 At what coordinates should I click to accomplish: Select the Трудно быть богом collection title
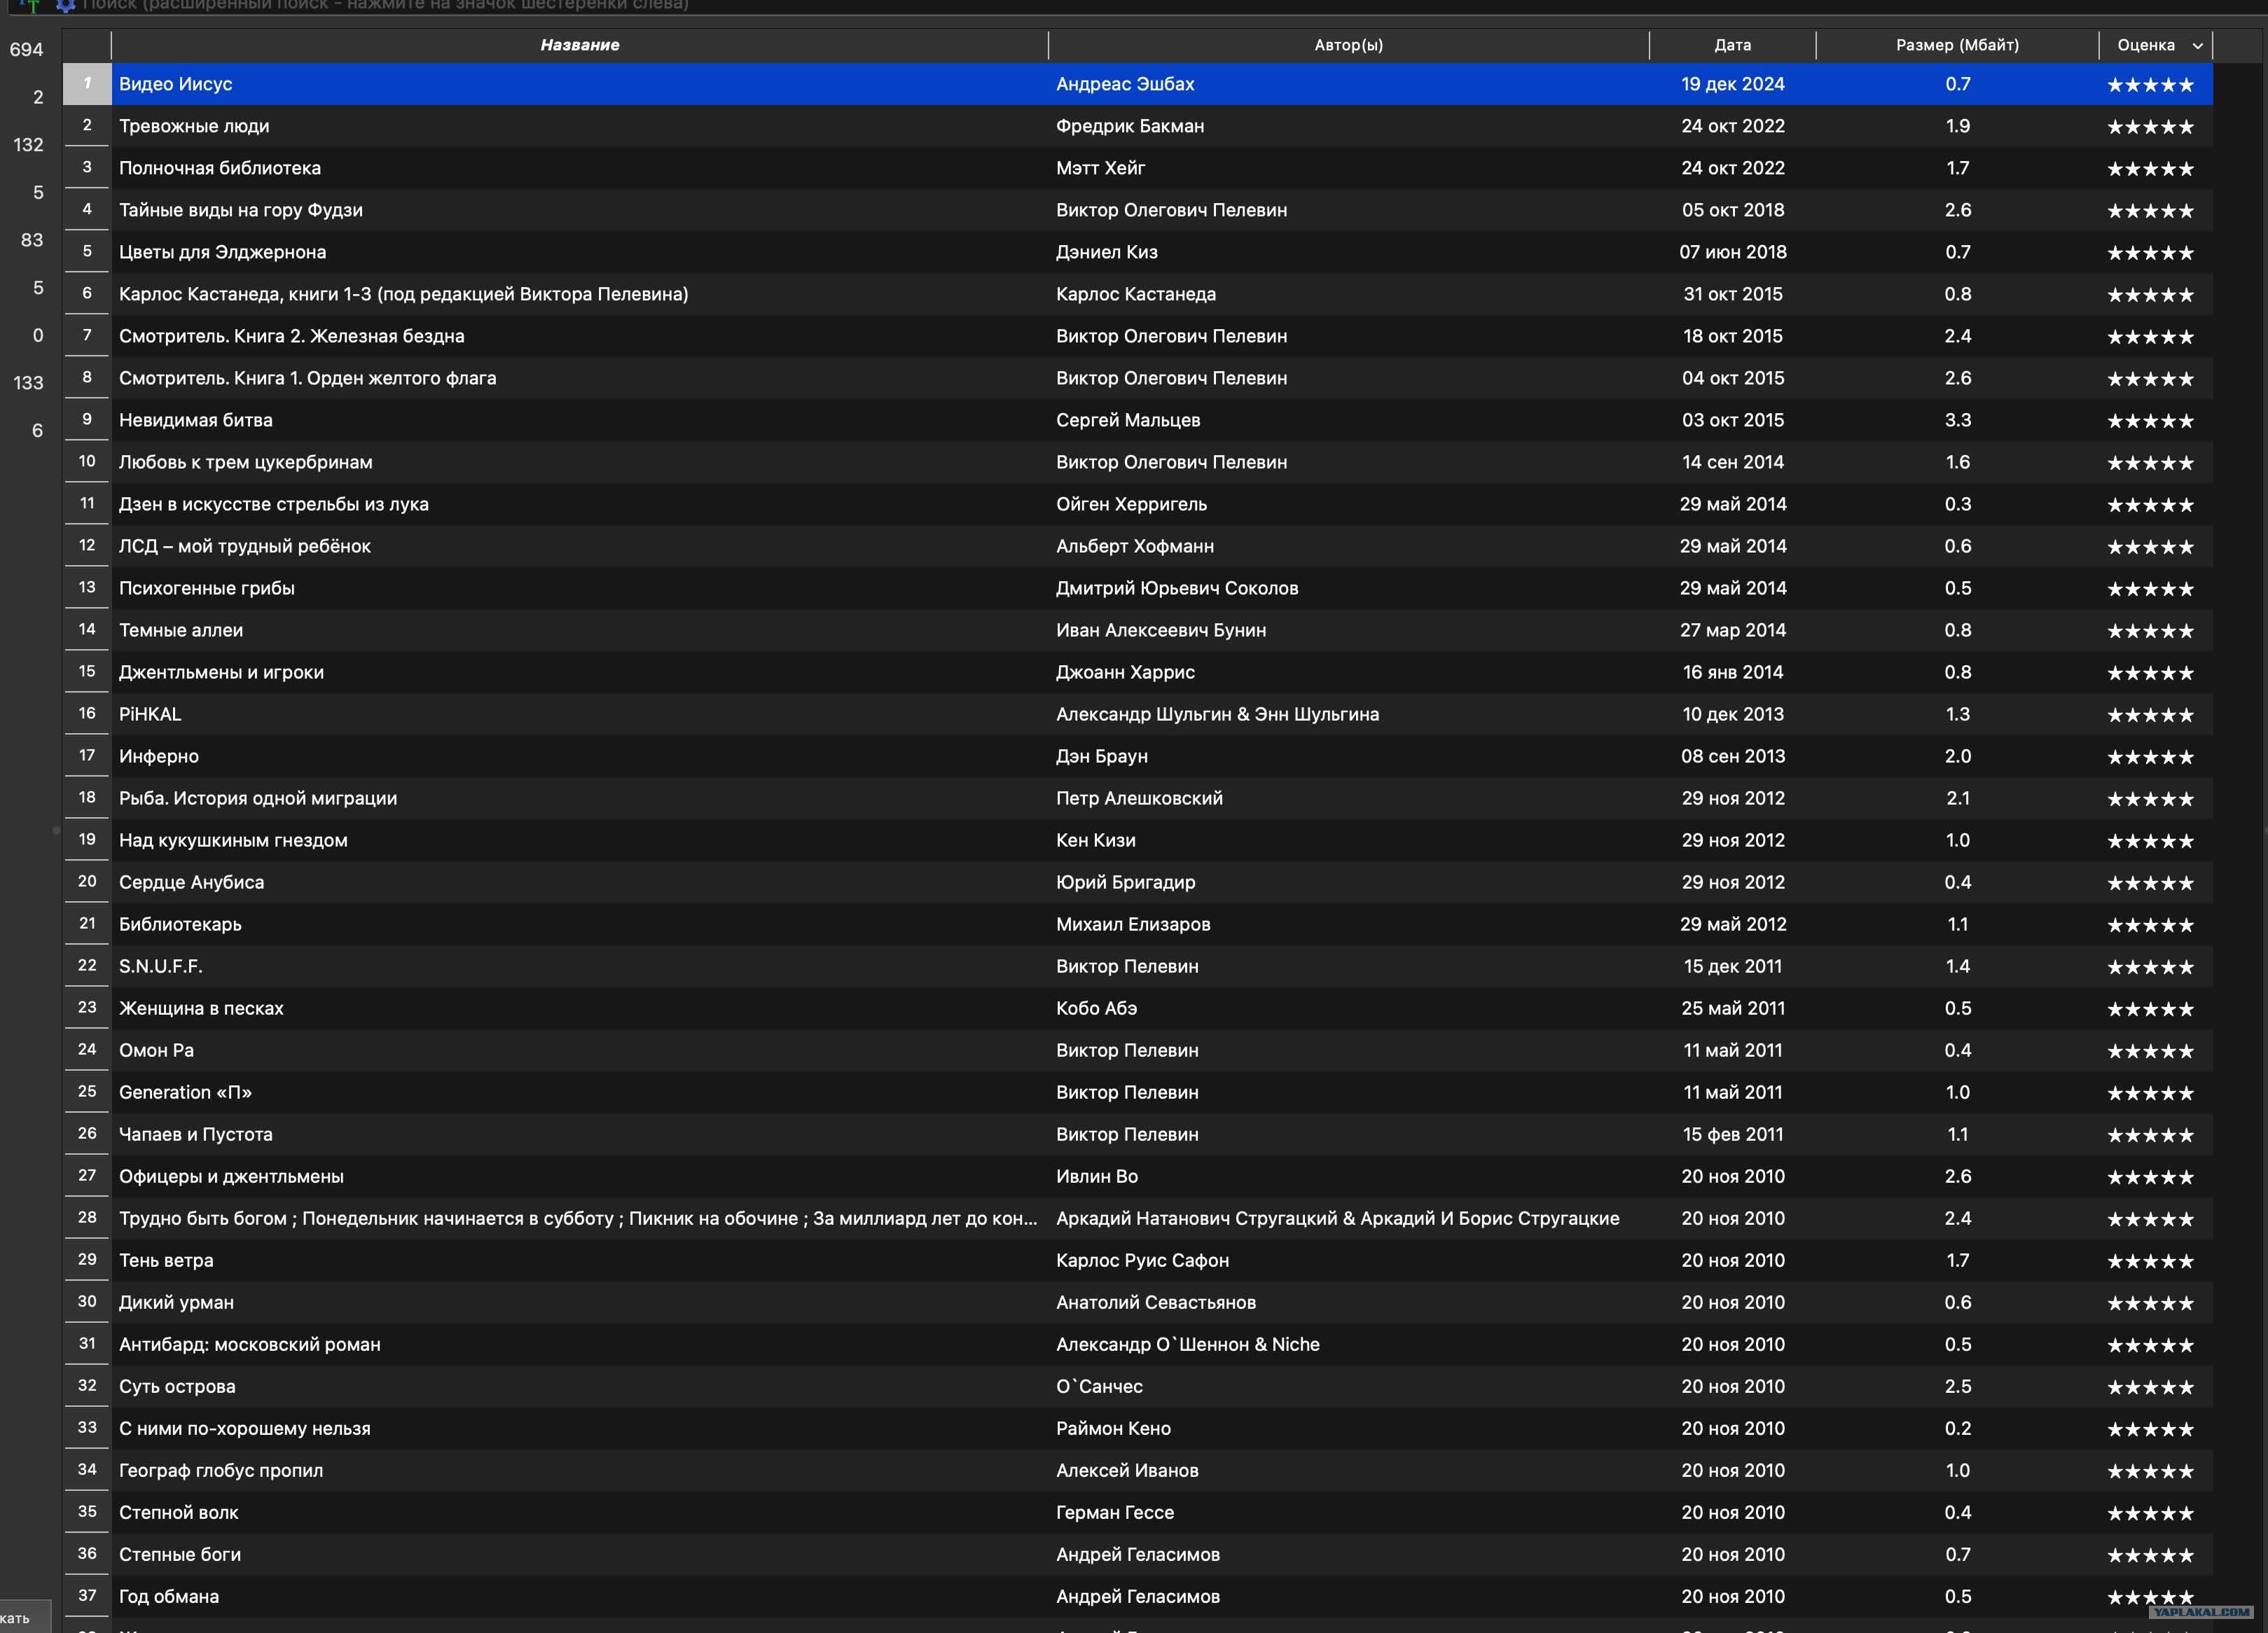coord(578,1218)
